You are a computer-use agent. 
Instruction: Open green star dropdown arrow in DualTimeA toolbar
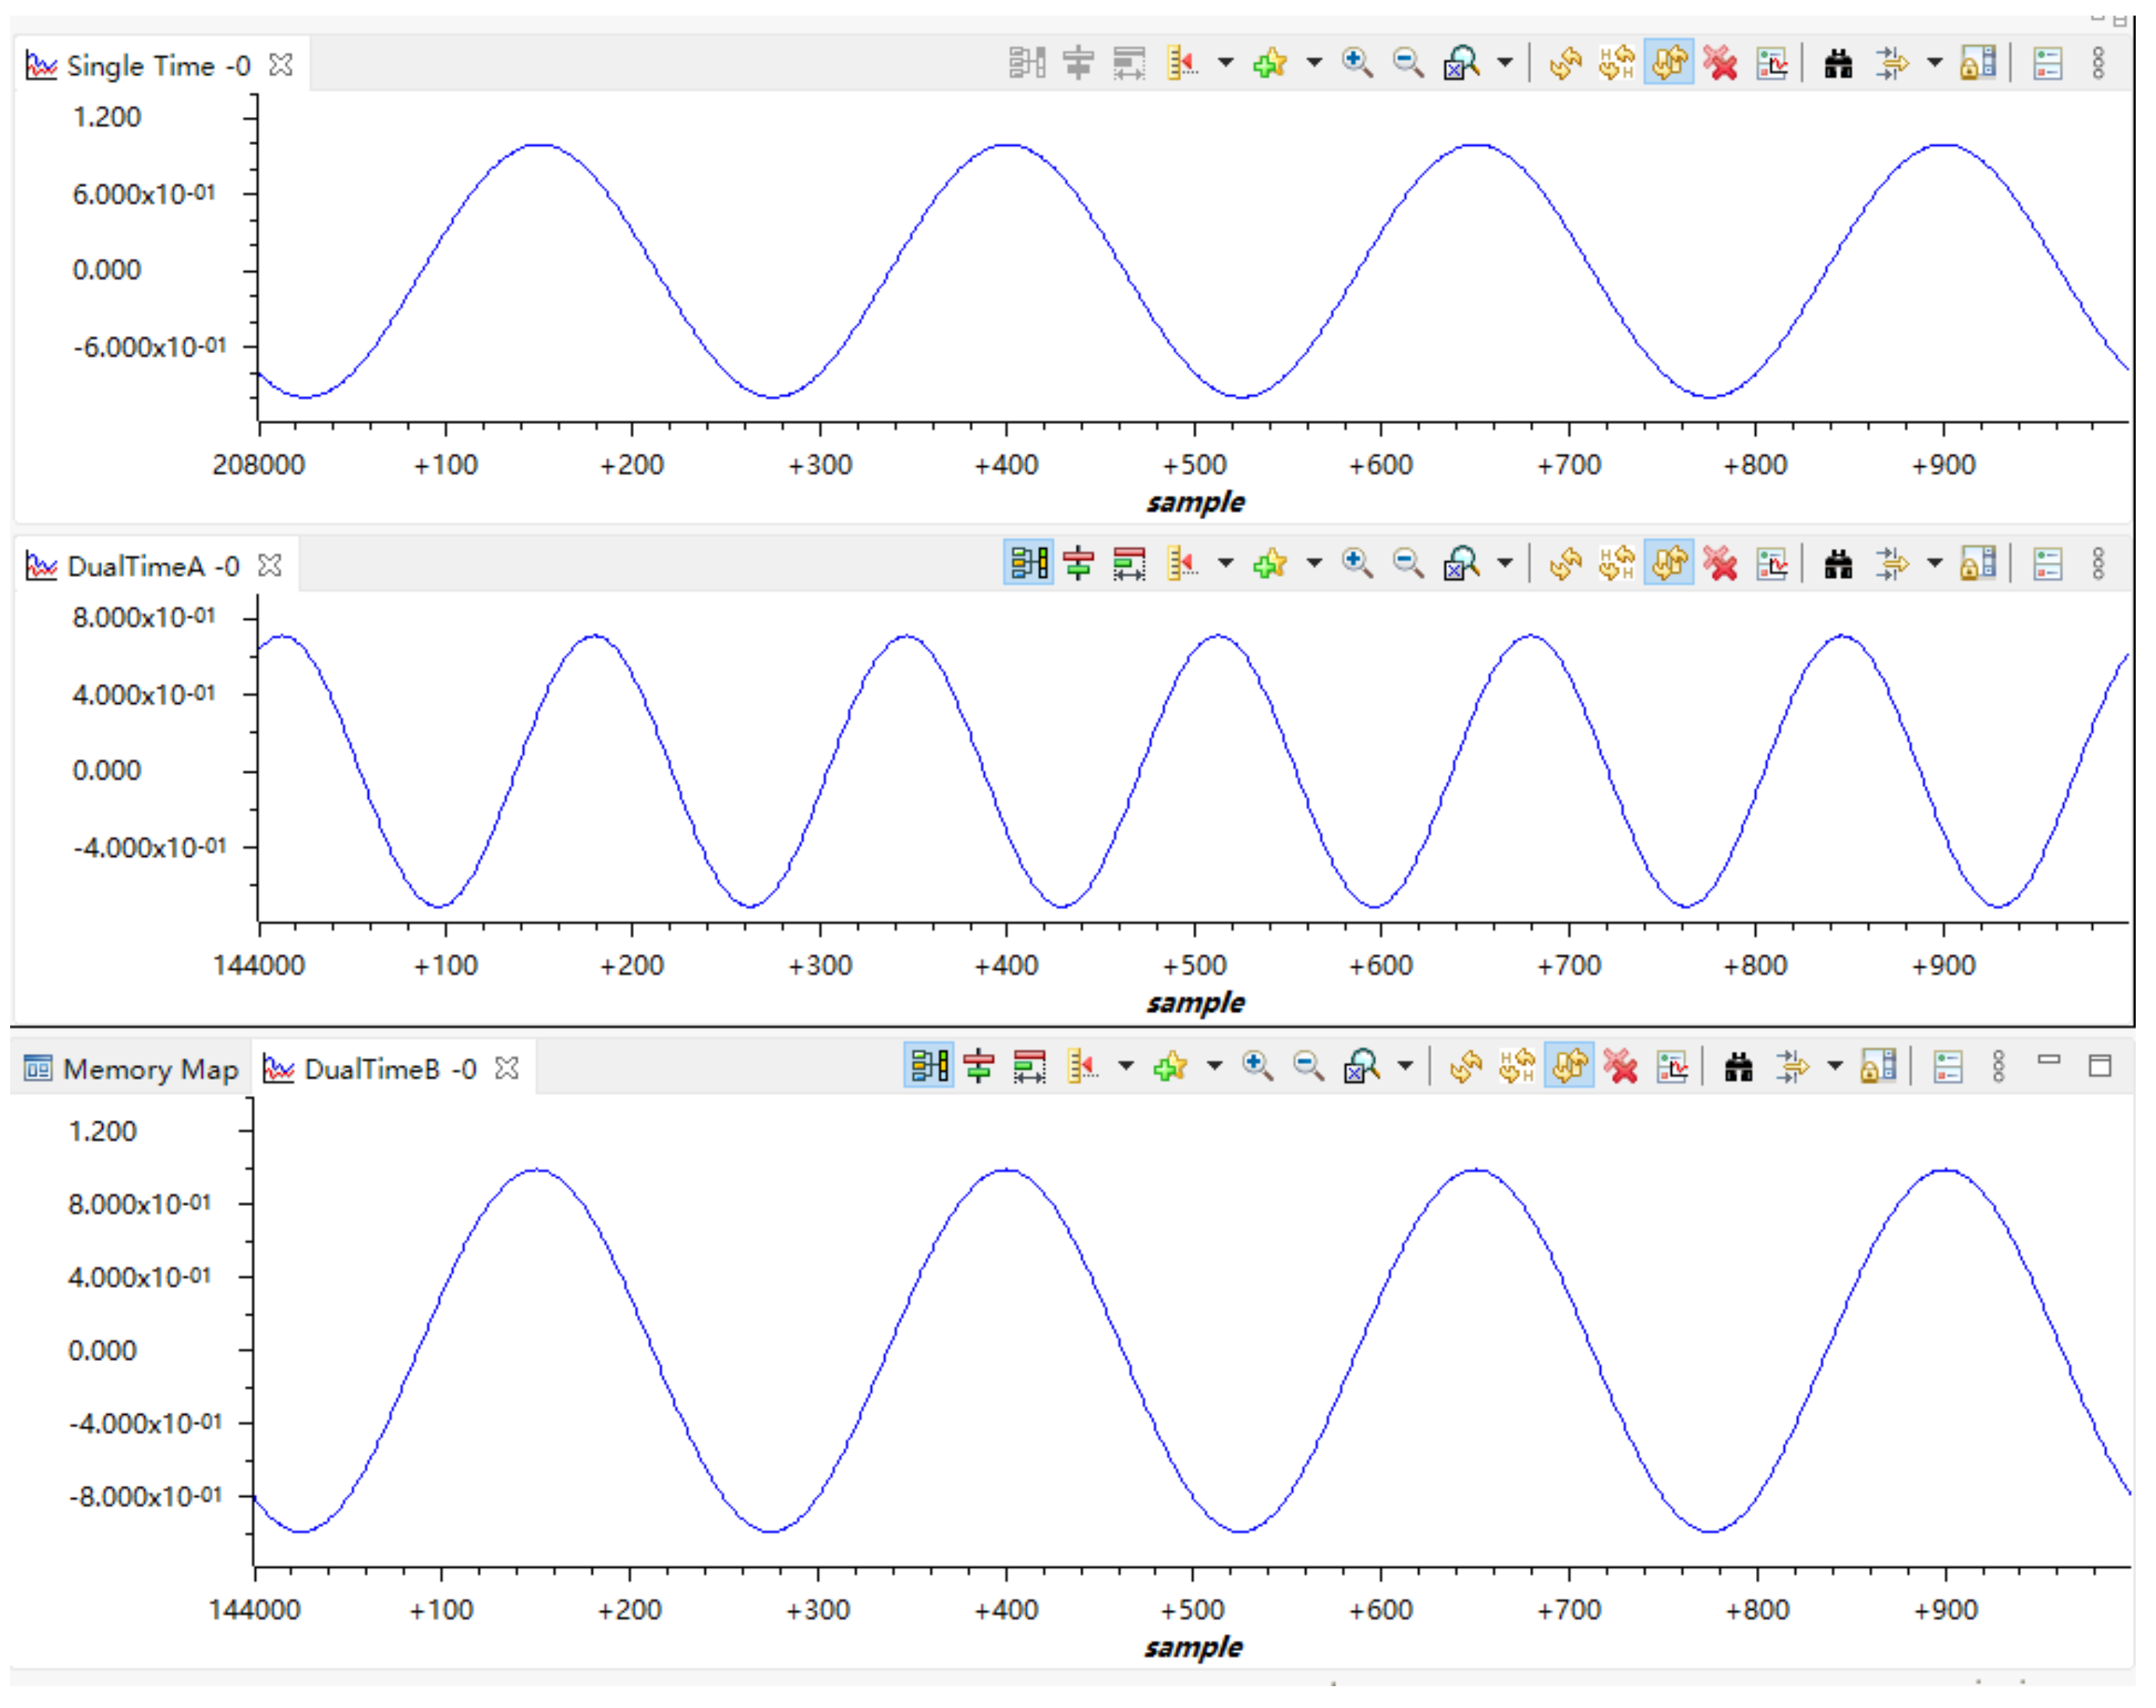point(1314,564)
